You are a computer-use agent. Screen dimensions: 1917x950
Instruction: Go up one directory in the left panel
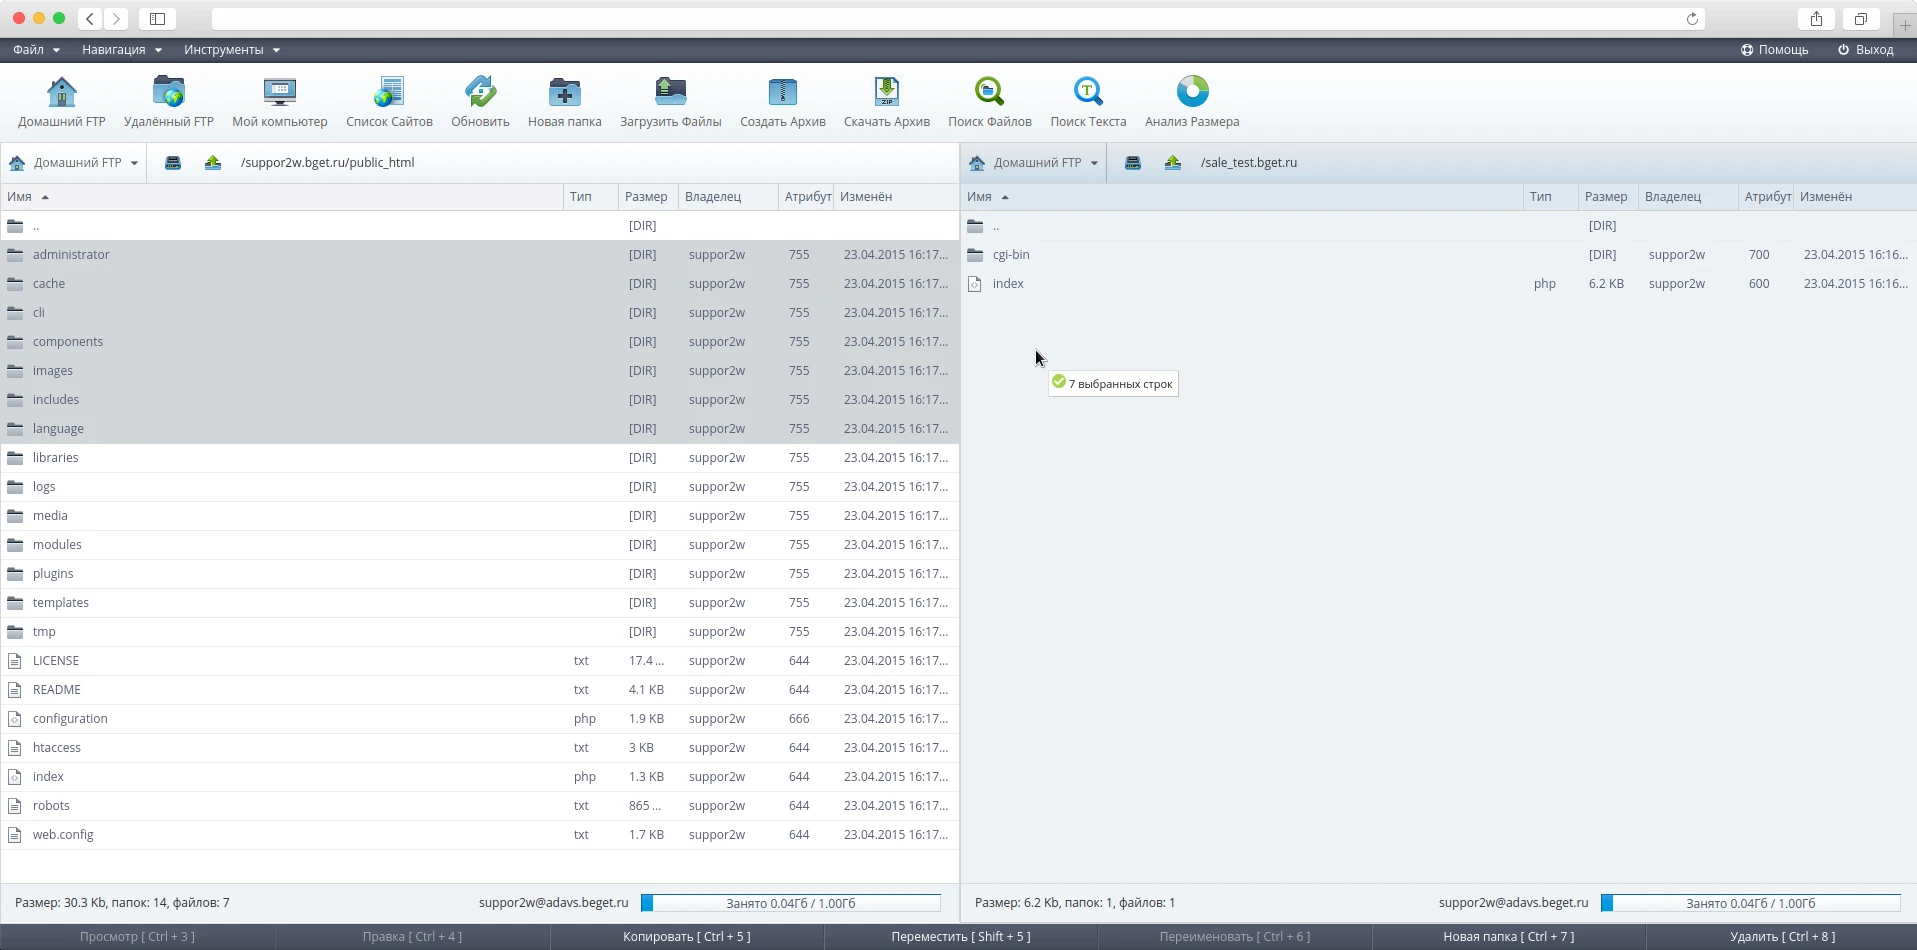pos(213,163)
